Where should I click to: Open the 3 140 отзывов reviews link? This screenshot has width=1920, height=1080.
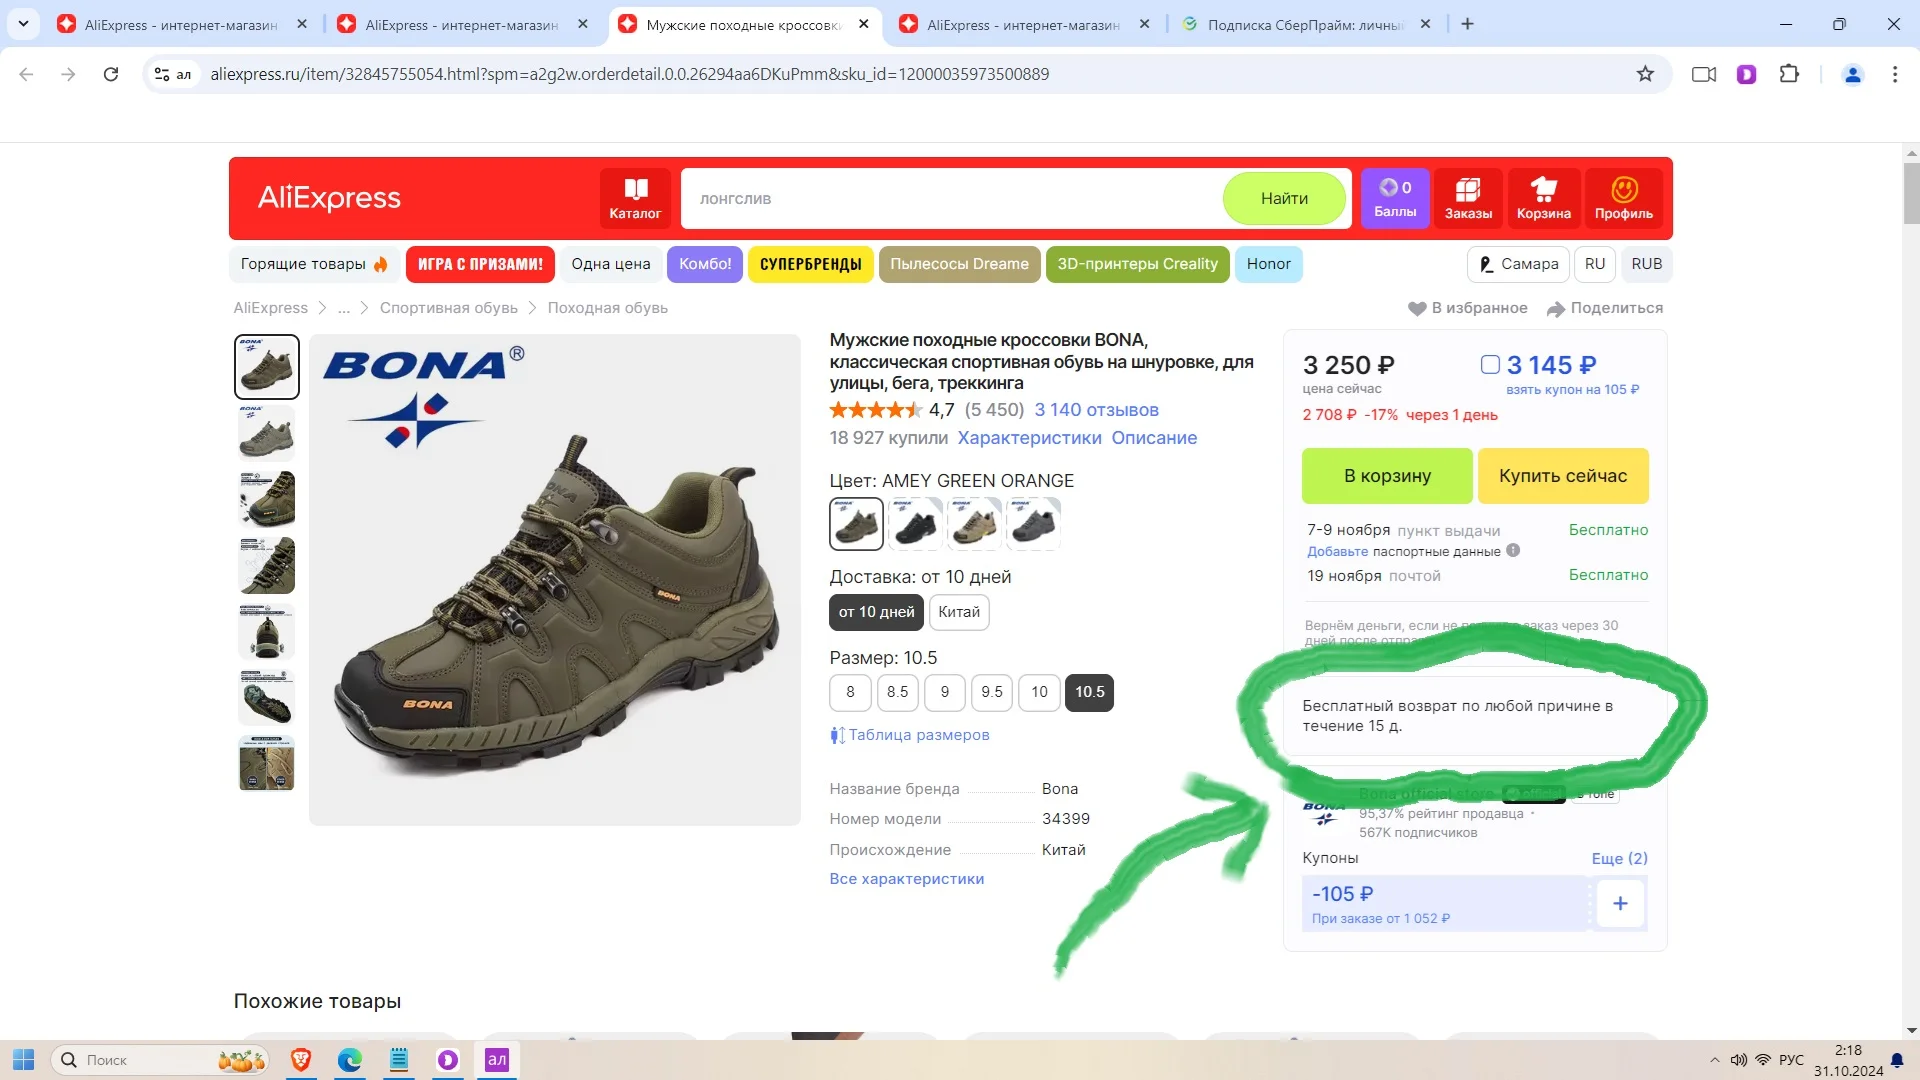pyautogui.click(x=1096, y=410)
